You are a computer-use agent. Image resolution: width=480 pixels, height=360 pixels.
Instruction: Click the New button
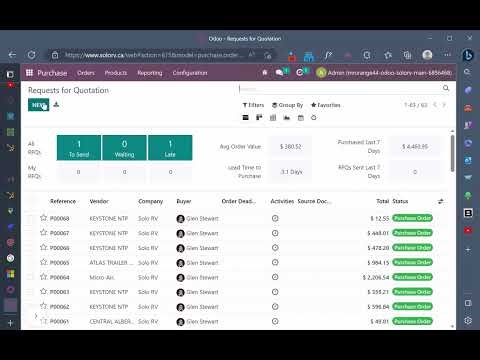tap(38, 105)
